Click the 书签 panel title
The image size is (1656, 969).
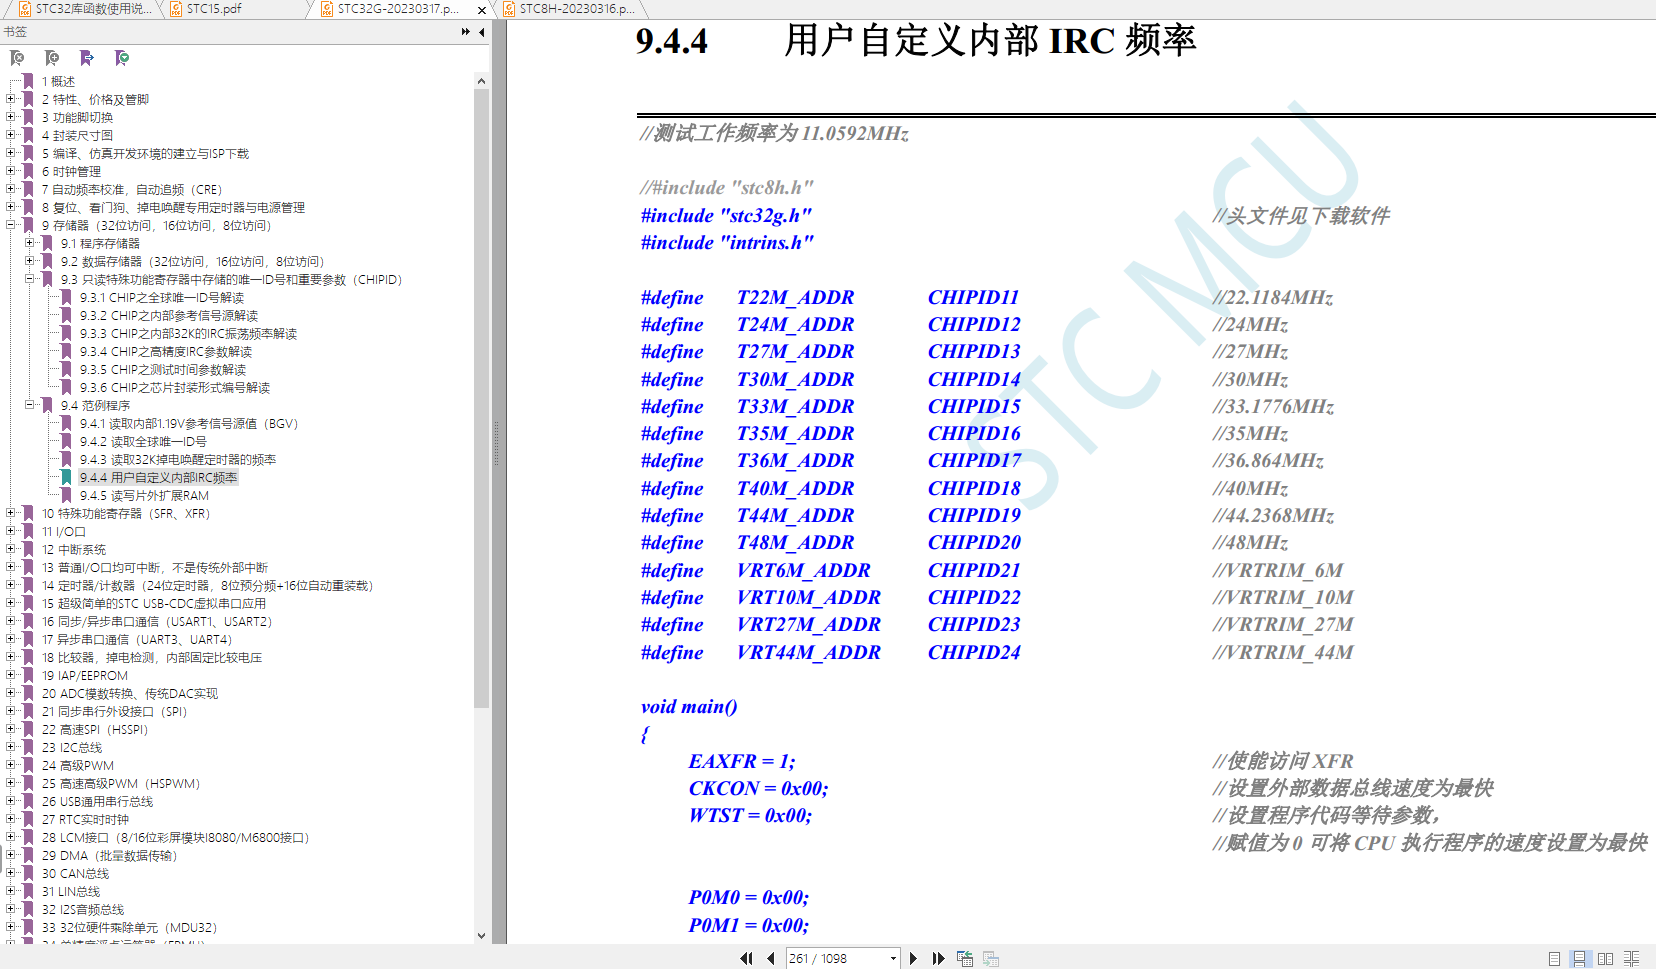point(15,32)
